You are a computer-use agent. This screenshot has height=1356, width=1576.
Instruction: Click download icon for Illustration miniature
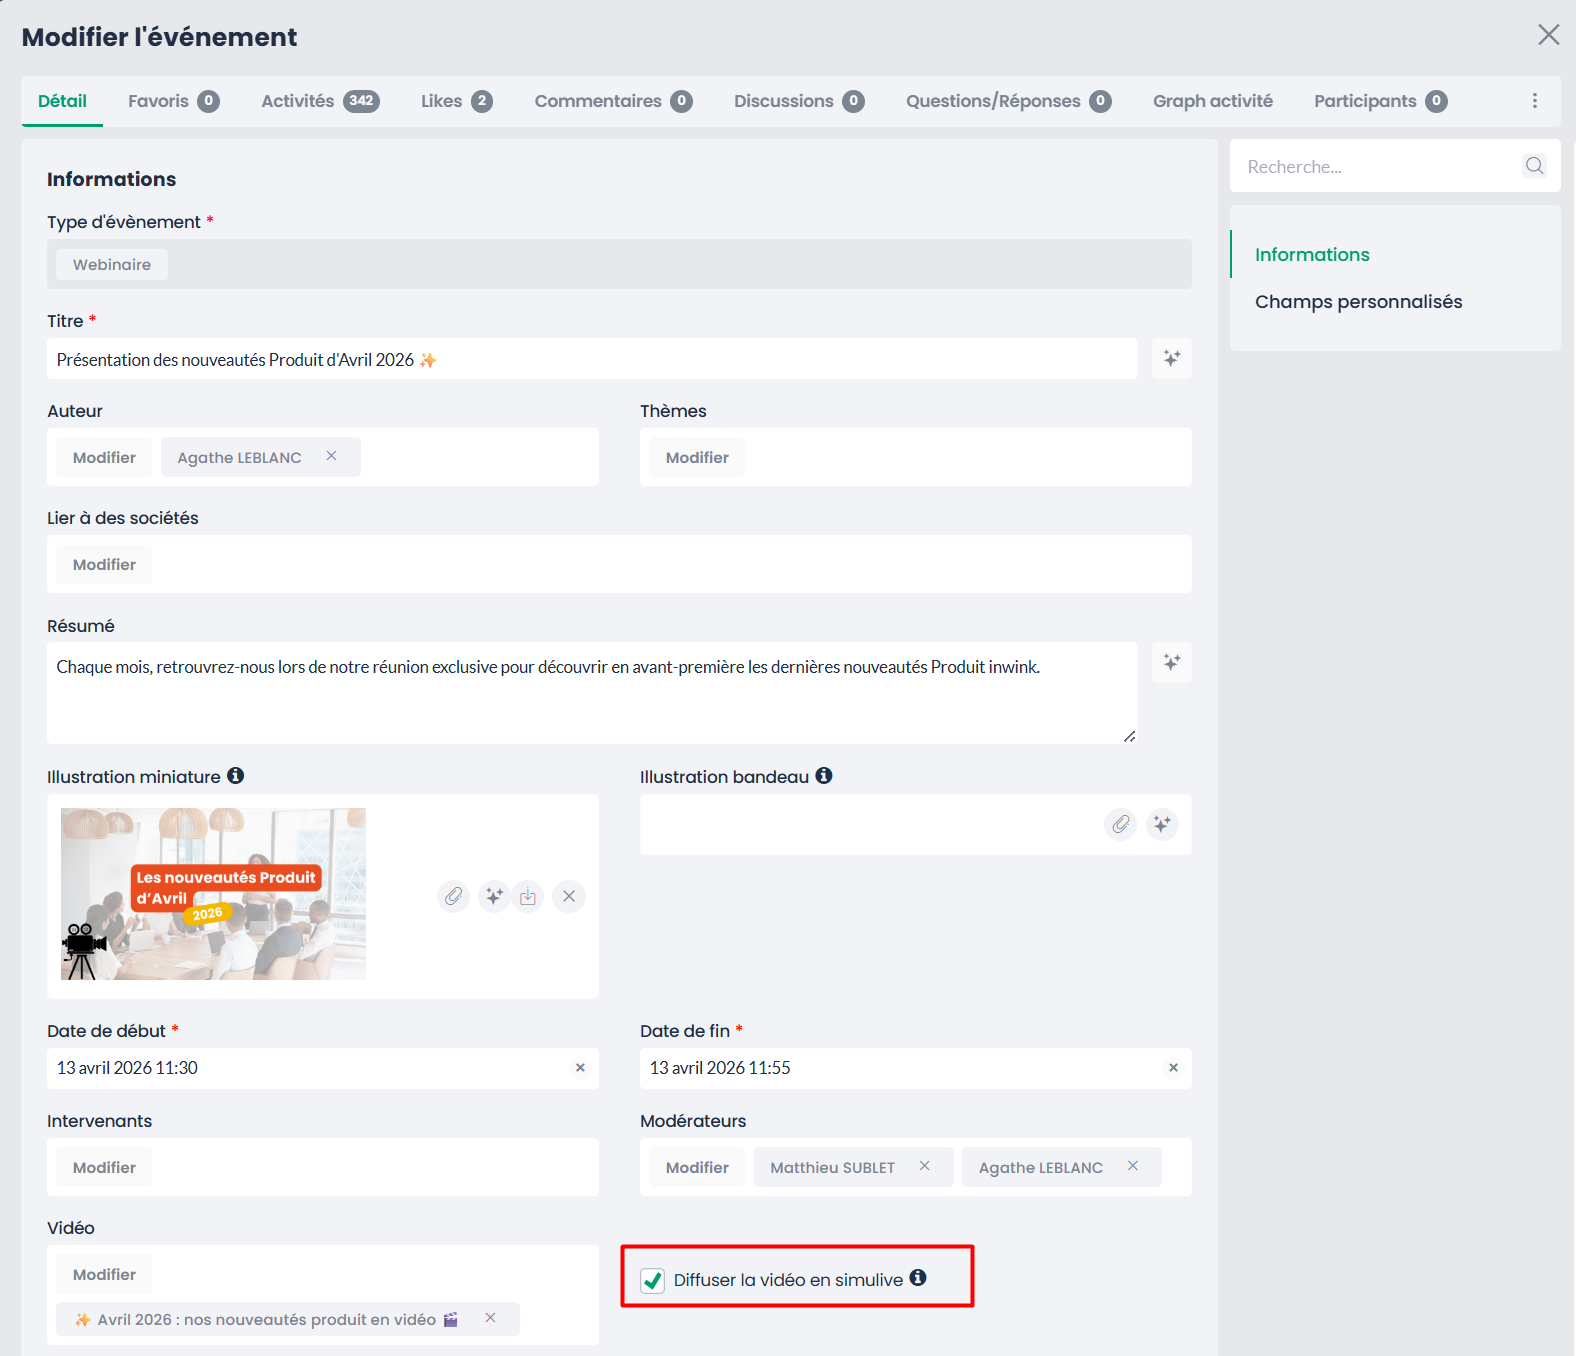pos(528,896)
